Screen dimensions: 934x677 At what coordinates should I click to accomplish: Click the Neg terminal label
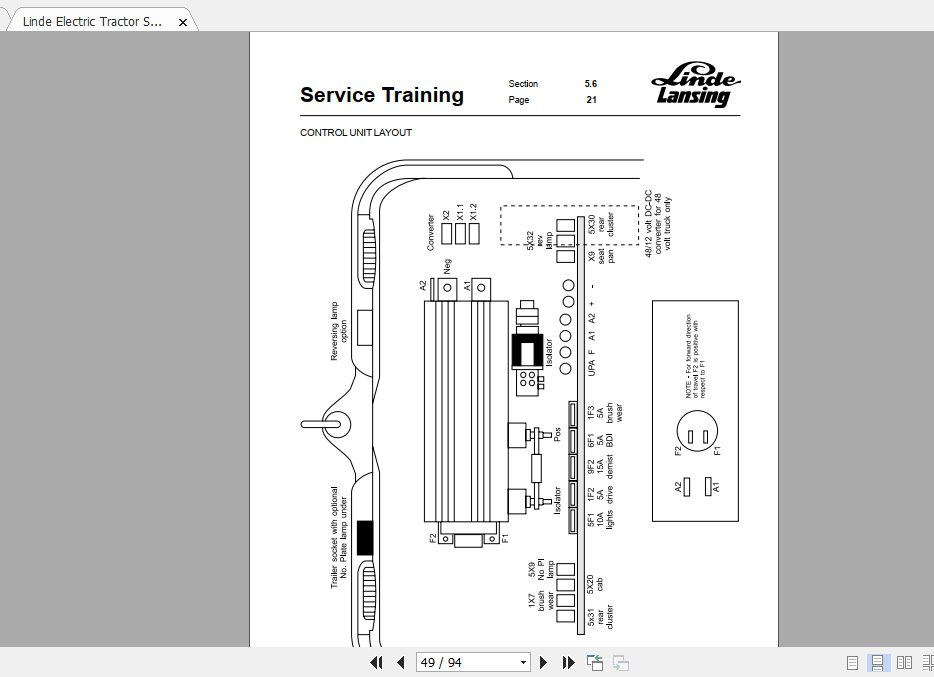447,266
